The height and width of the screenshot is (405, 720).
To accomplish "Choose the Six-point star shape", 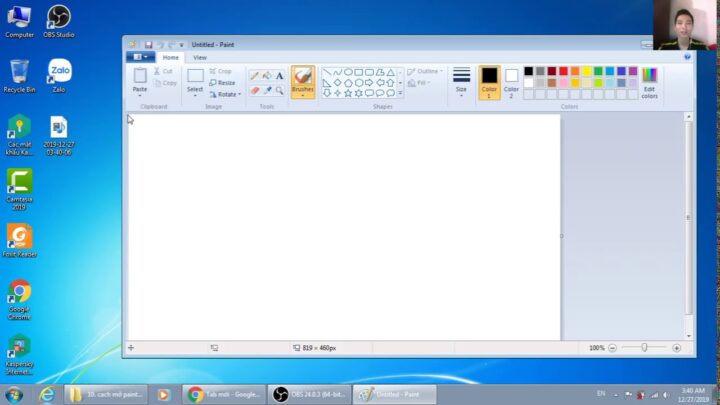I will [359, 93].
